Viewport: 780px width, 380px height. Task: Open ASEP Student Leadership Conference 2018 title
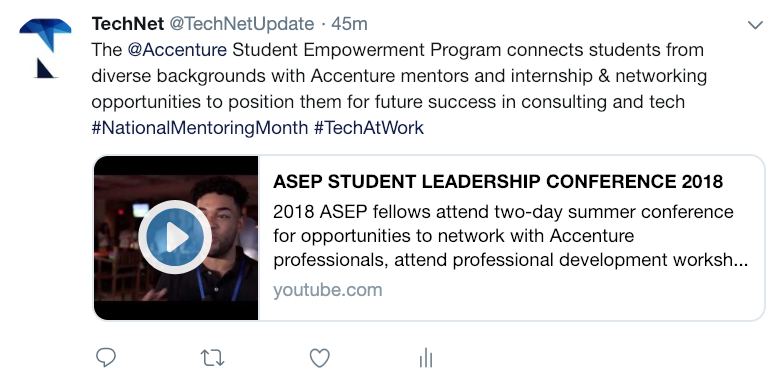coord(498,182)
